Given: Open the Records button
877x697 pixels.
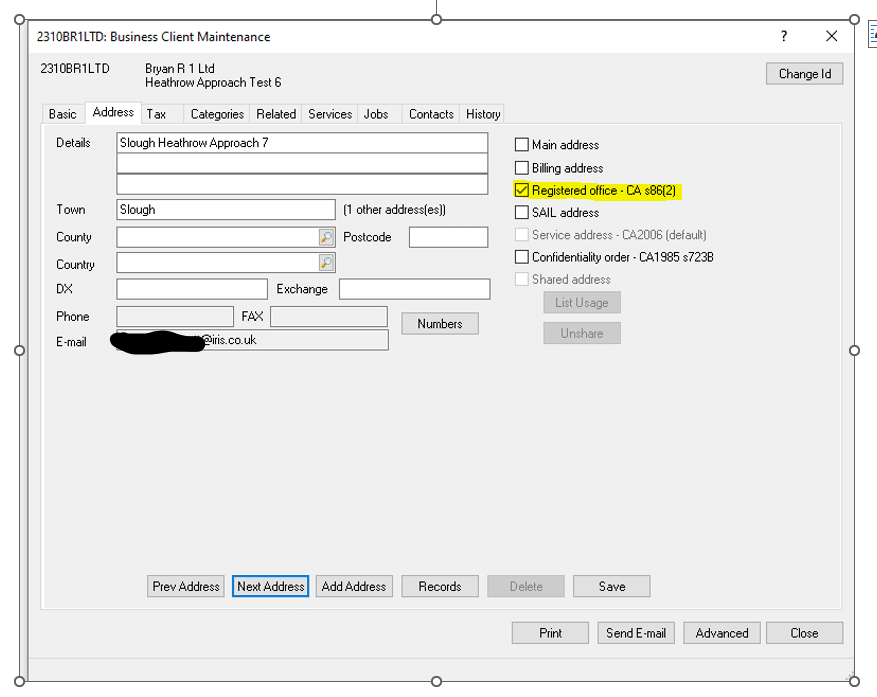Looking at the screenshot, I should tap(440, 586).
